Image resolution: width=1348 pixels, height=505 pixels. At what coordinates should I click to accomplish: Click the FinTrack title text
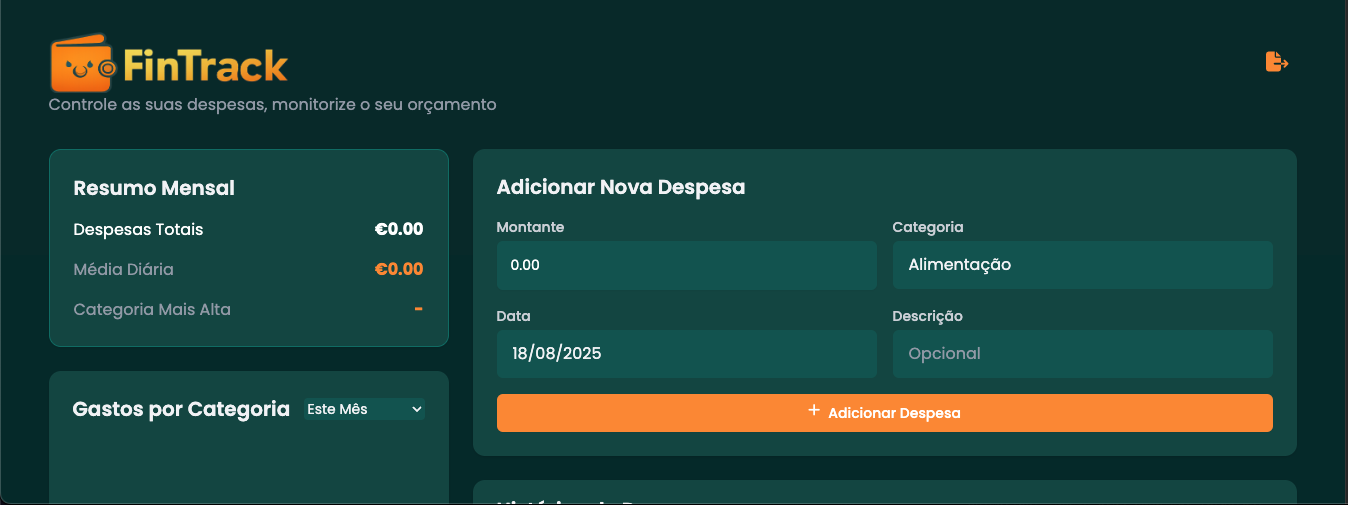(206, 67)
